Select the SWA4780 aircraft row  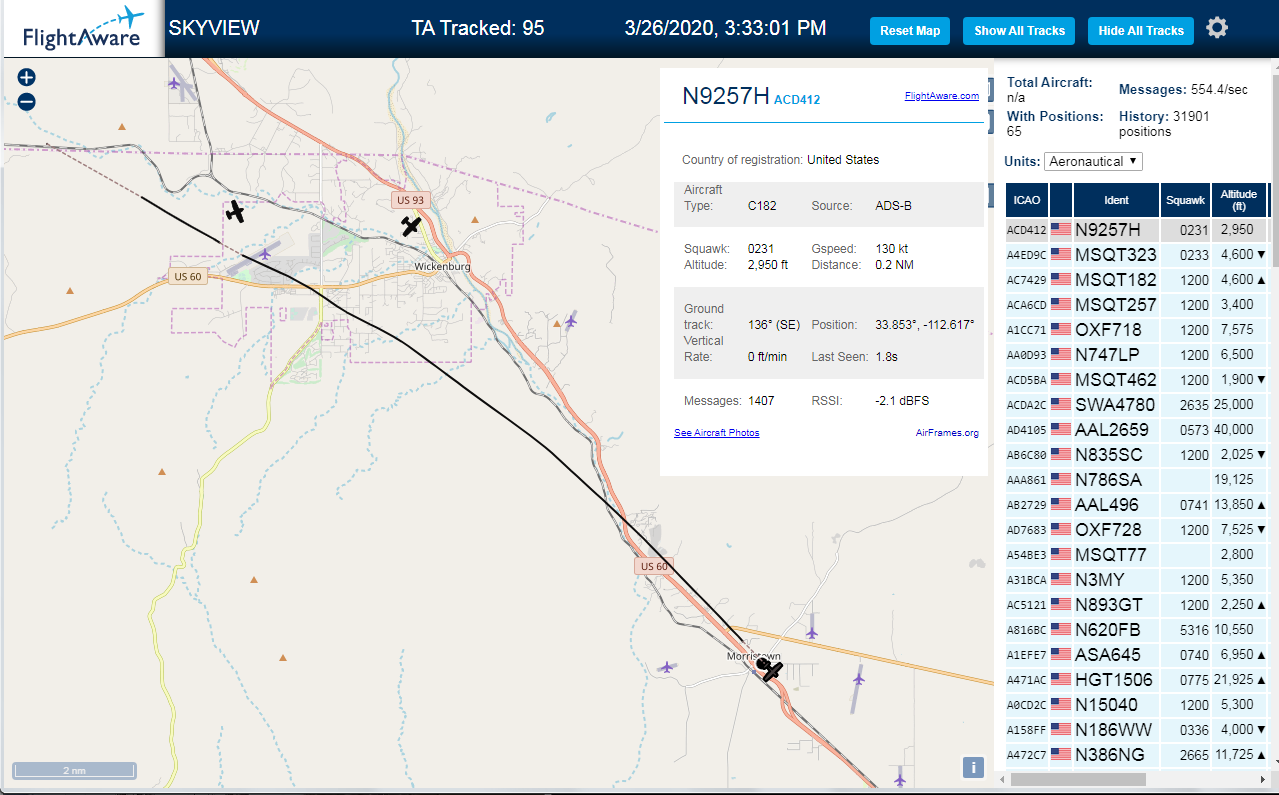1136,405
